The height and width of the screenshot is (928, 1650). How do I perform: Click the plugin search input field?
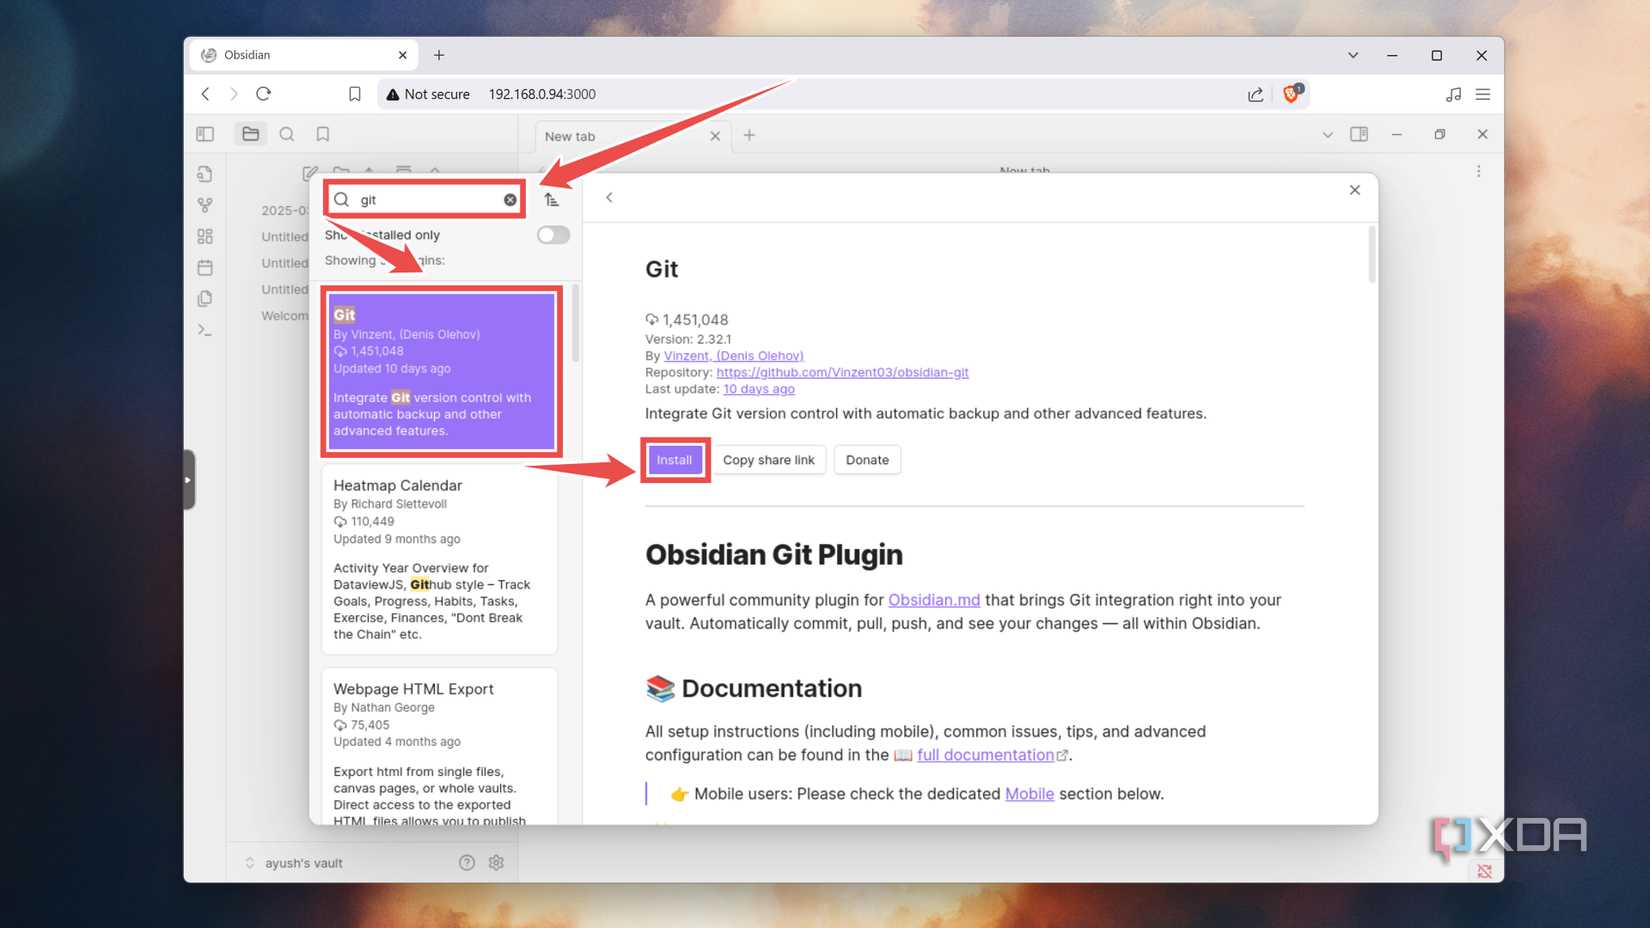click(x=425, y=200)
